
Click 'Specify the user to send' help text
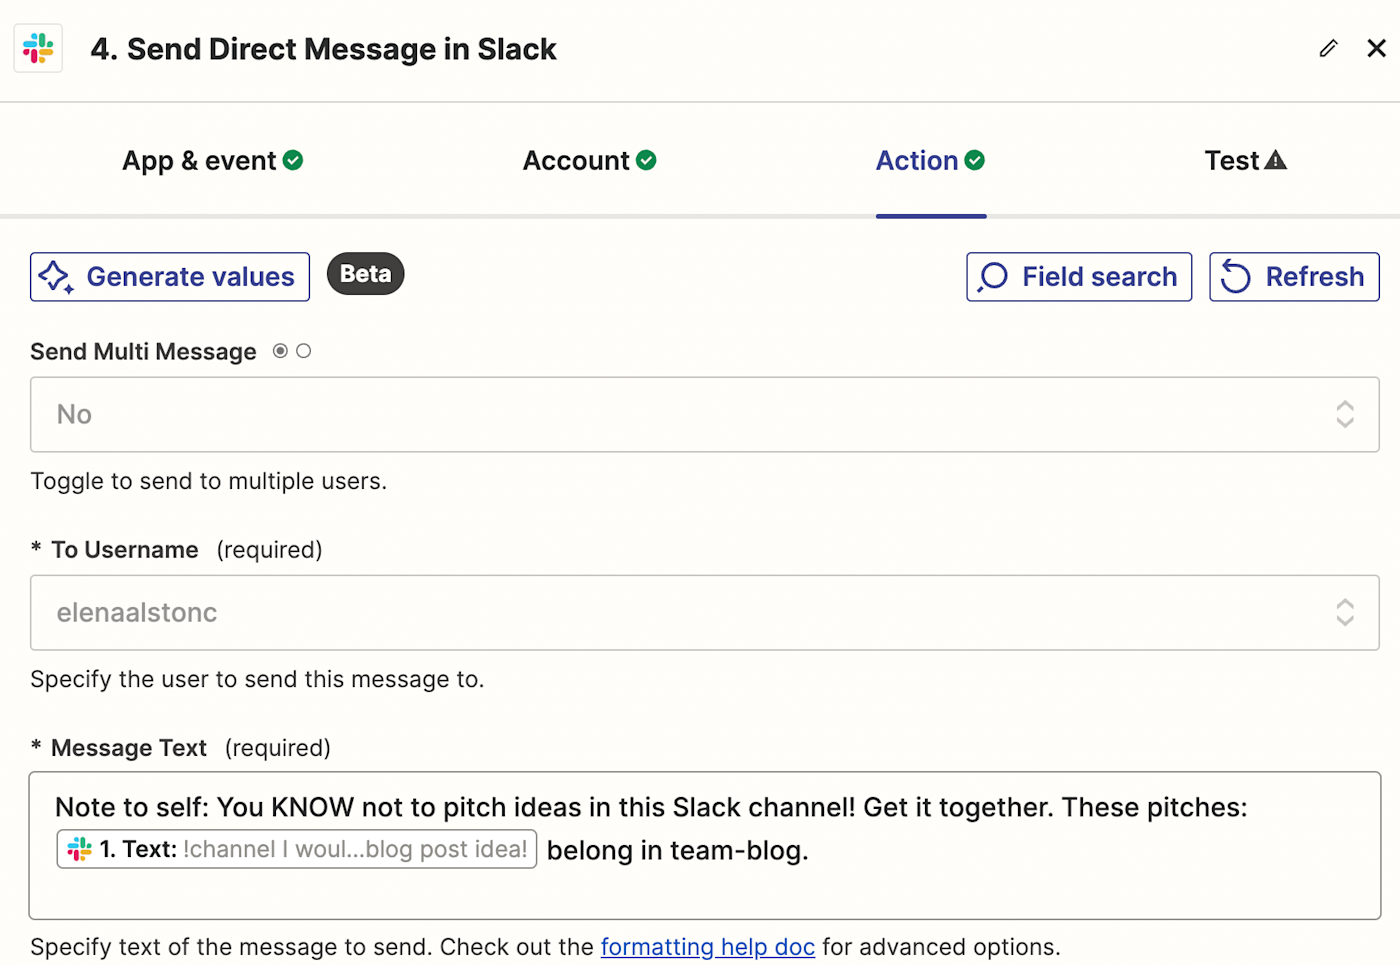[257, 679]
